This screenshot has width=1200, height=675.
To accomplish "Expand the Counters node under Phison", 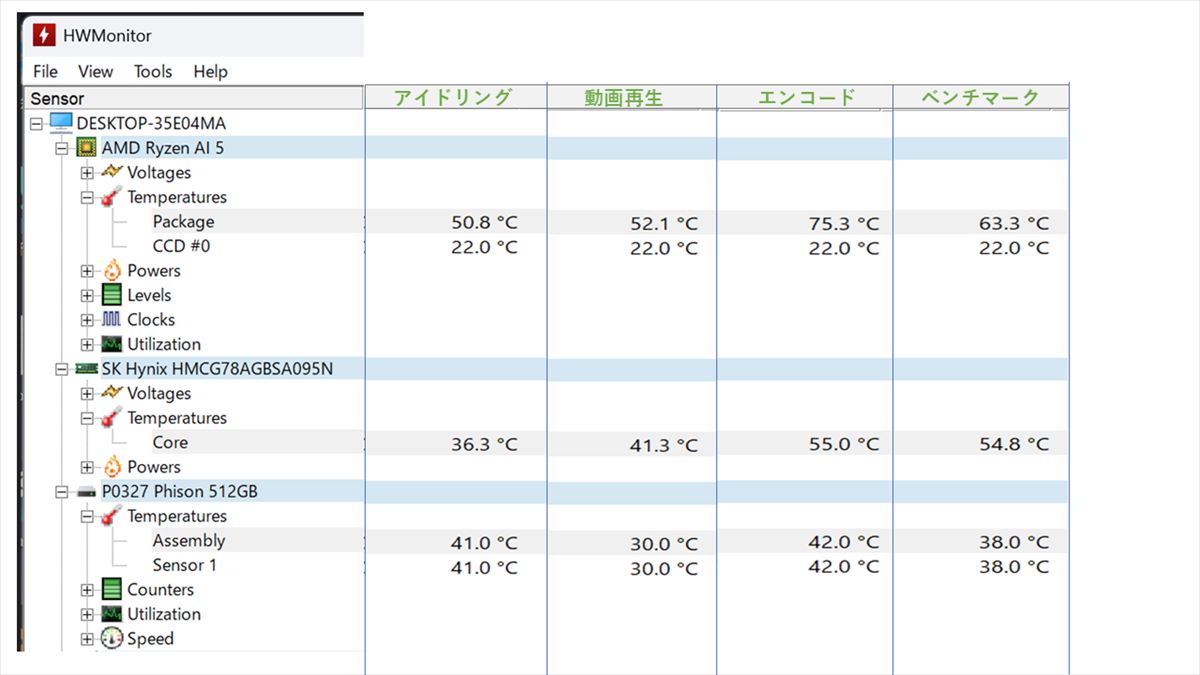I will 87,590.
